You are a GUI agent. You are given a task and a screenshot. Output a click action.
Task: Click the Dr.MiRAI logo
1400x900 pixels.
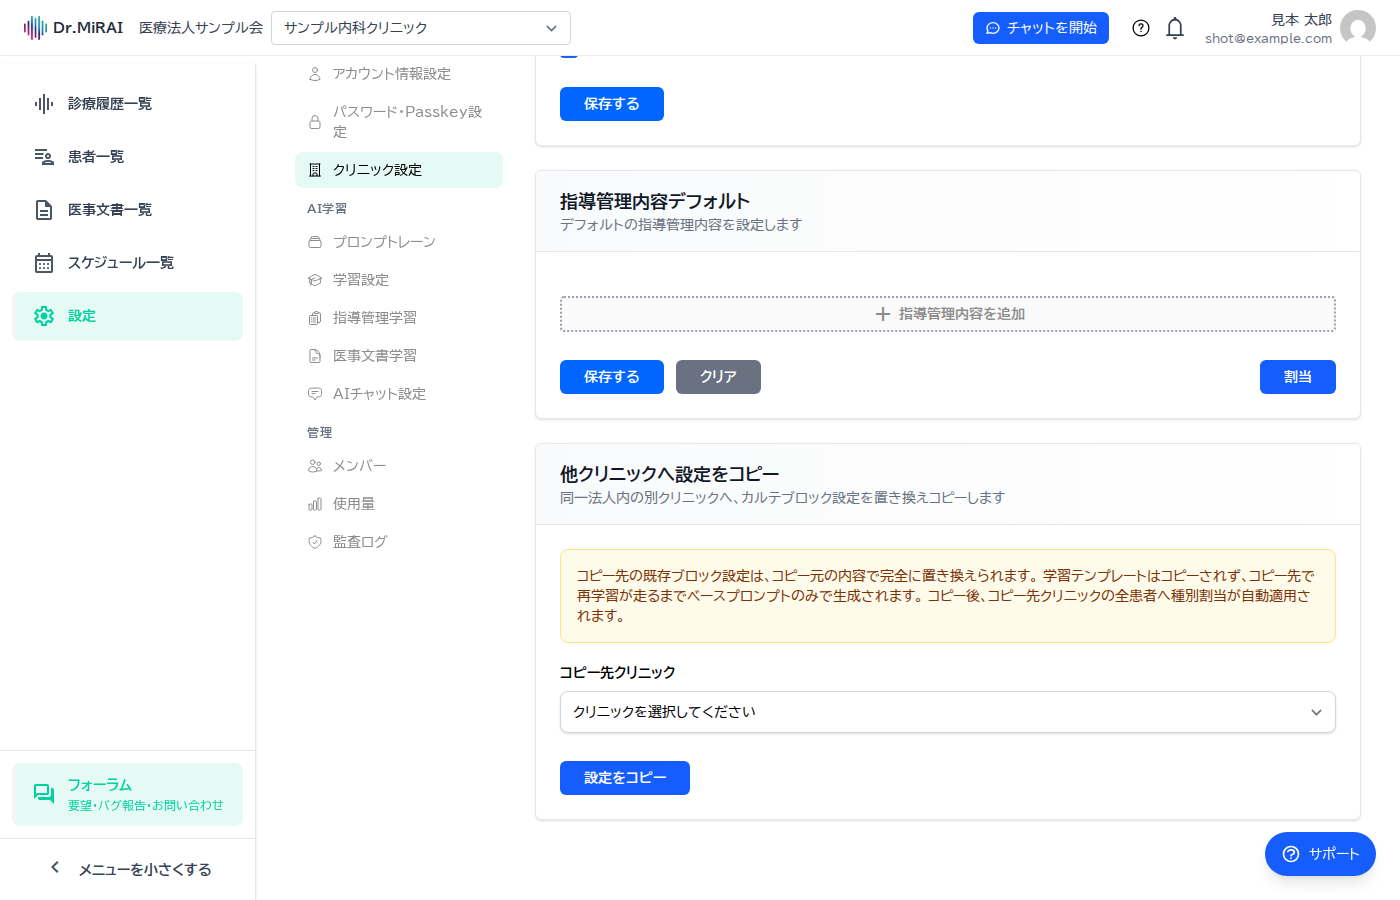(x=73, y=28)
